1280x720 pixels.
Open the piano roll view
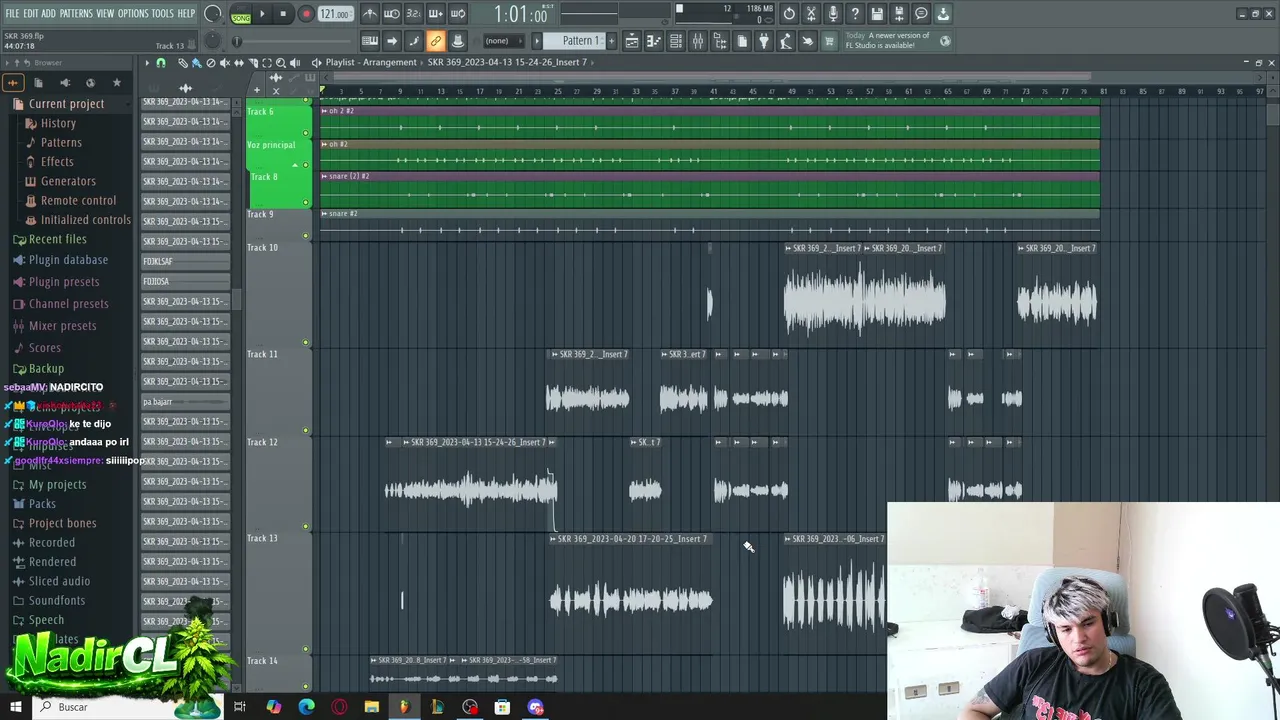(x=654, y=41)
